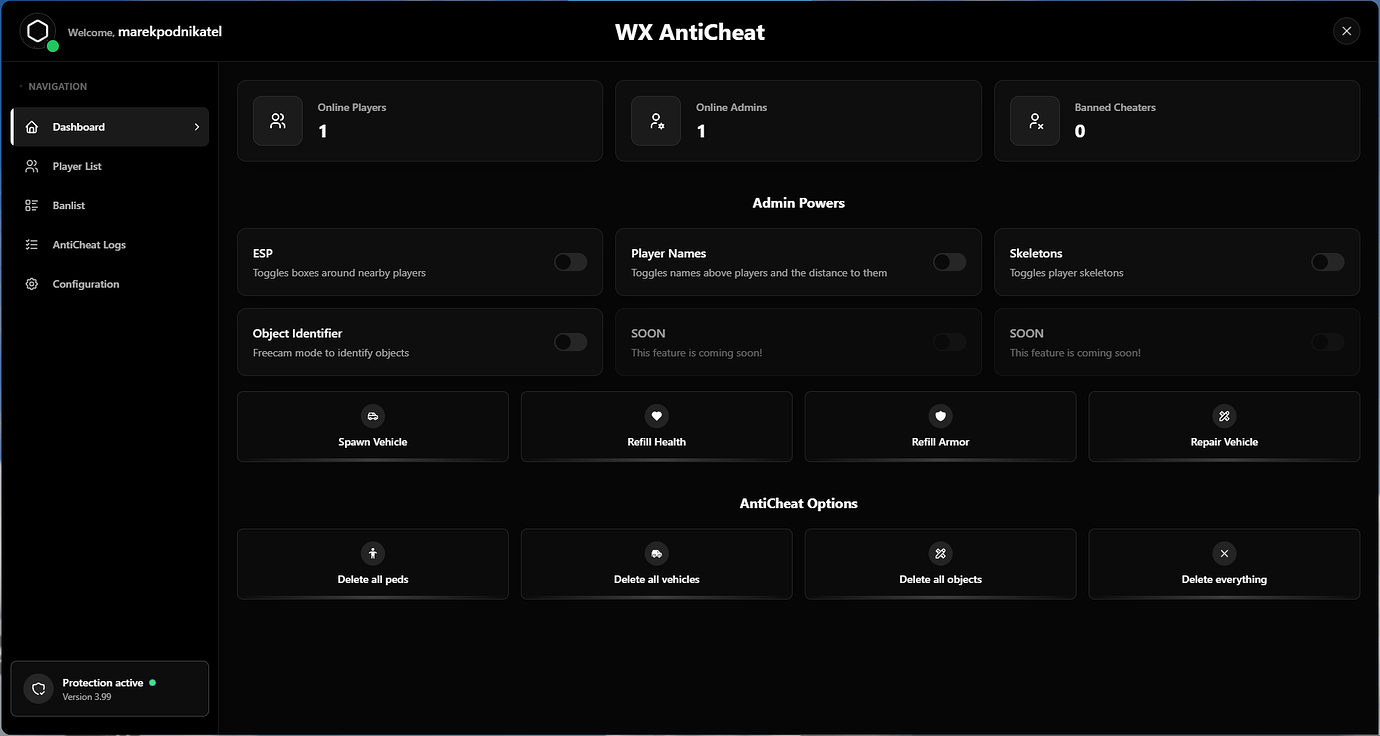The width and height of the screenshot is (1380, 736).
Task: Click the chevron on the Dashboard entry
Action: 197,127
